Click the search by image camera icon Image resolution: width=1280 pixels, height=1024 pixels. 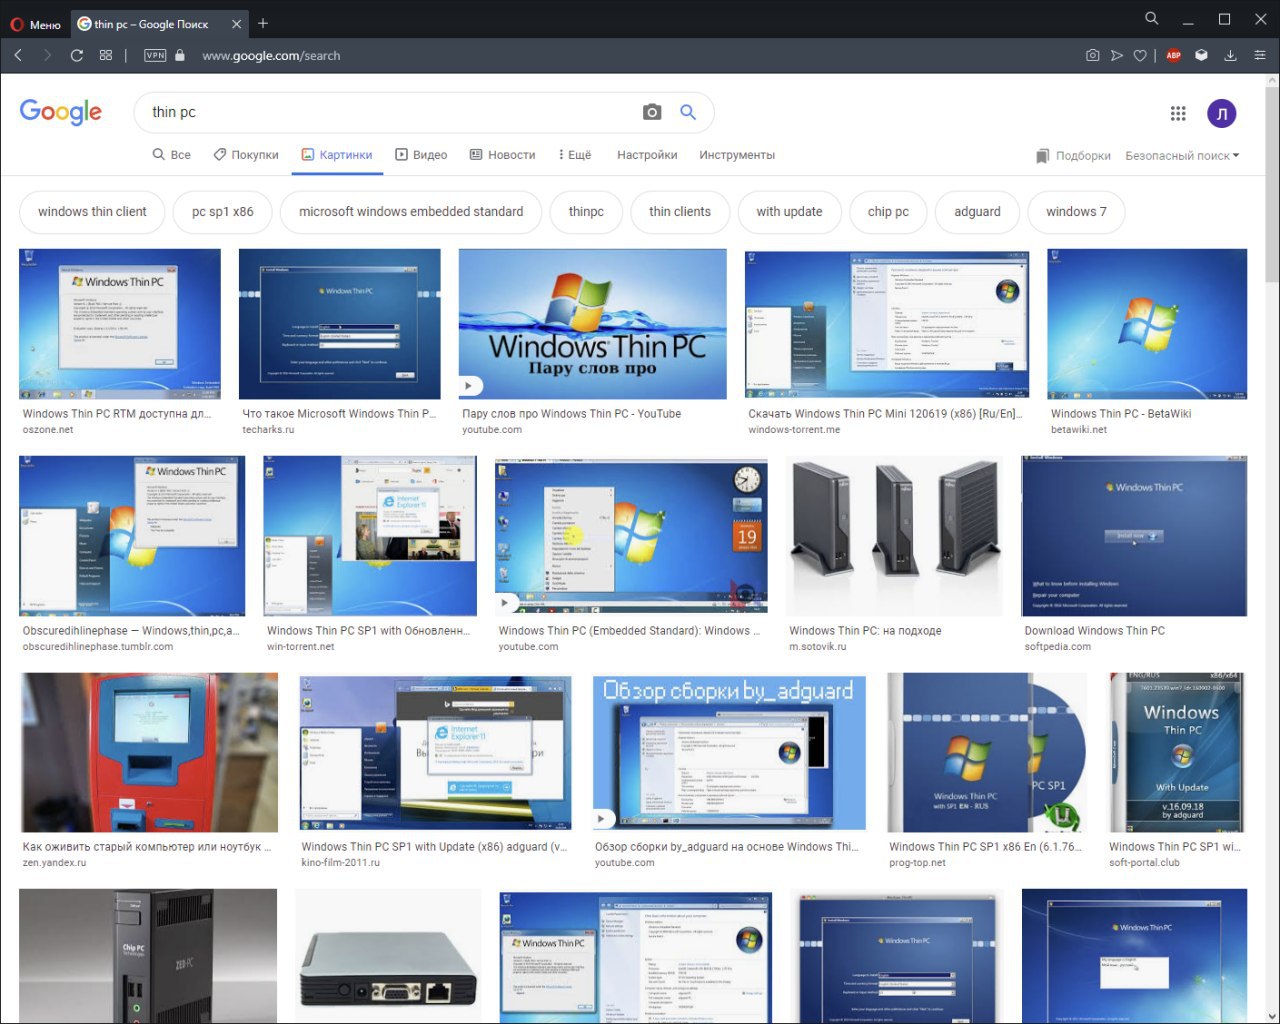(652, 112)
